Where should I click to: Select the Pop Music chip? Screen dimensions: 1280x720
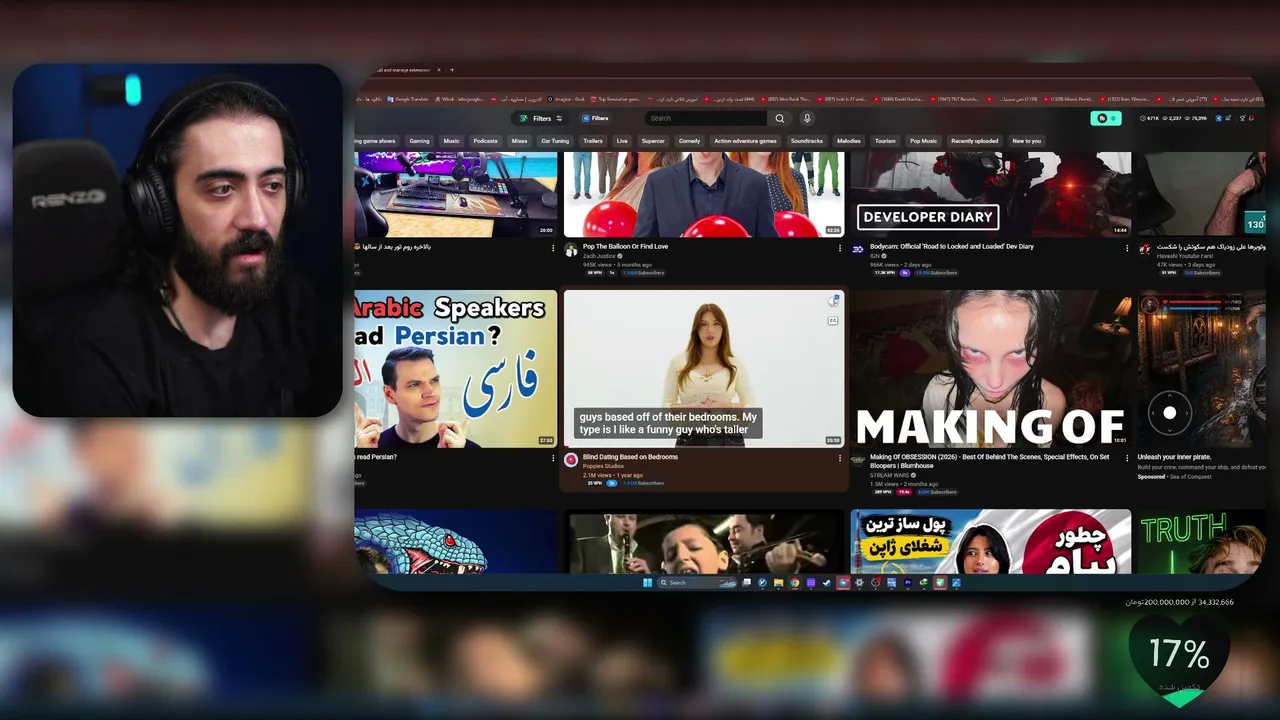pos(923,141)
